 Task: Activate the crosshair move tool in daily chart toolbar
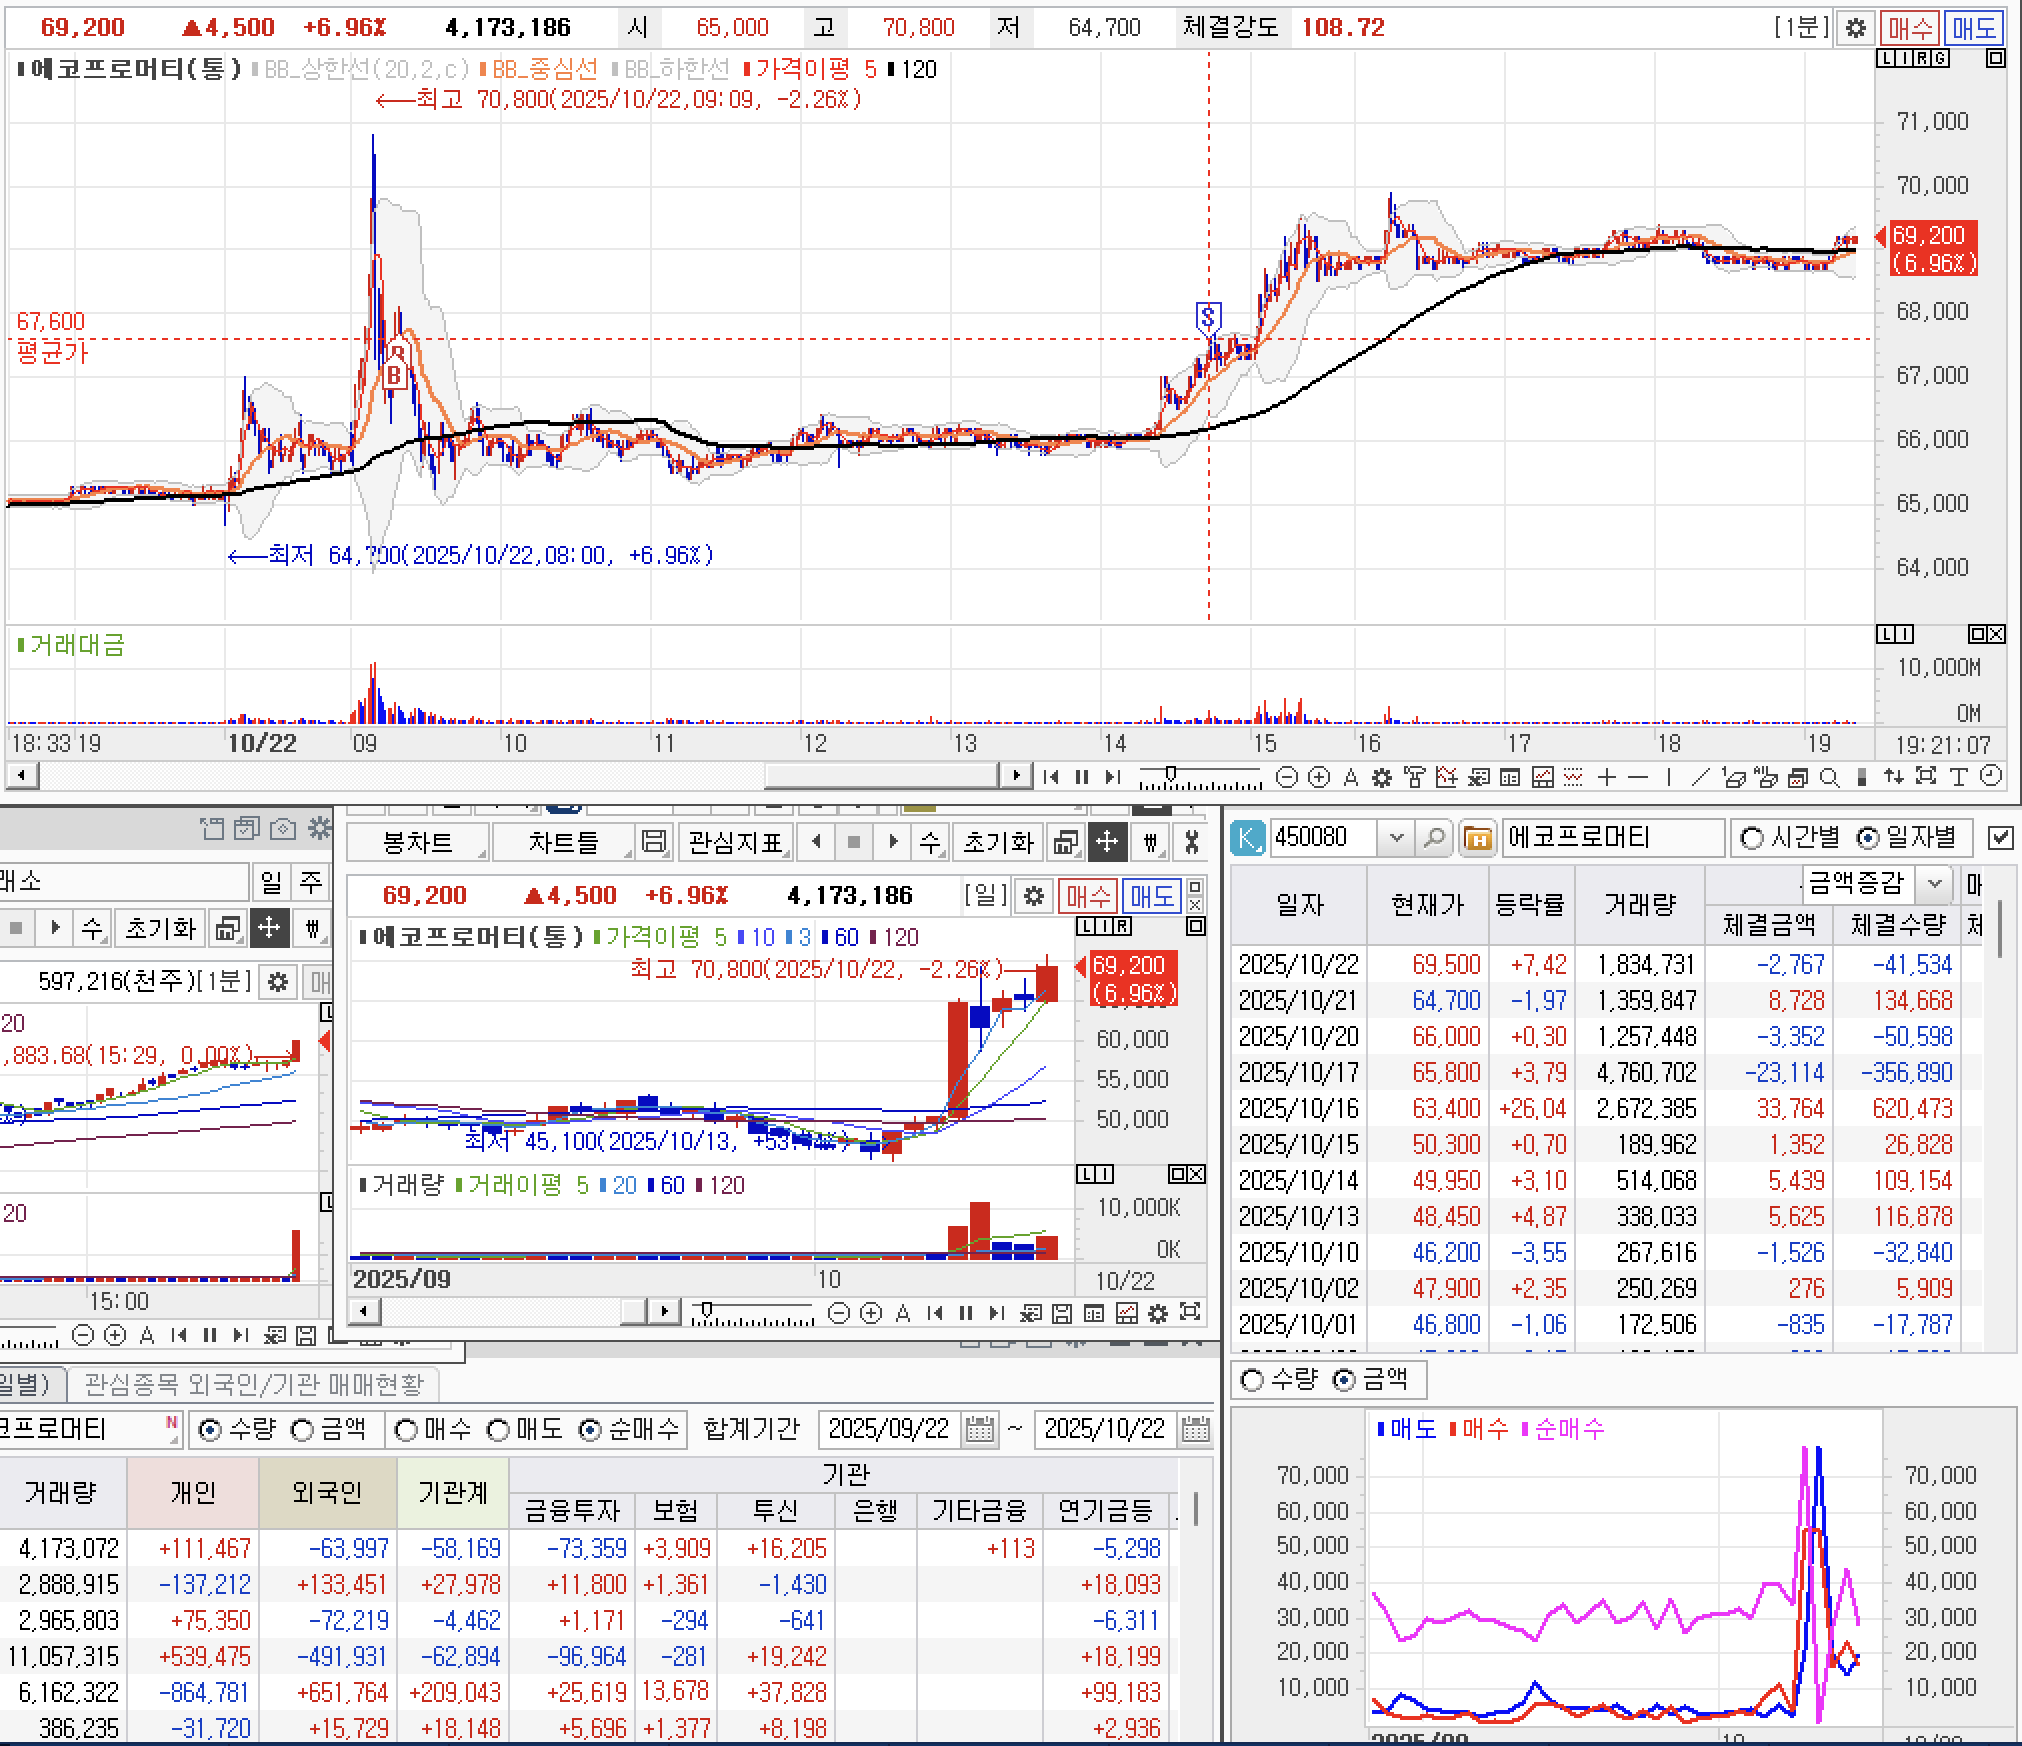point(1107,842)
